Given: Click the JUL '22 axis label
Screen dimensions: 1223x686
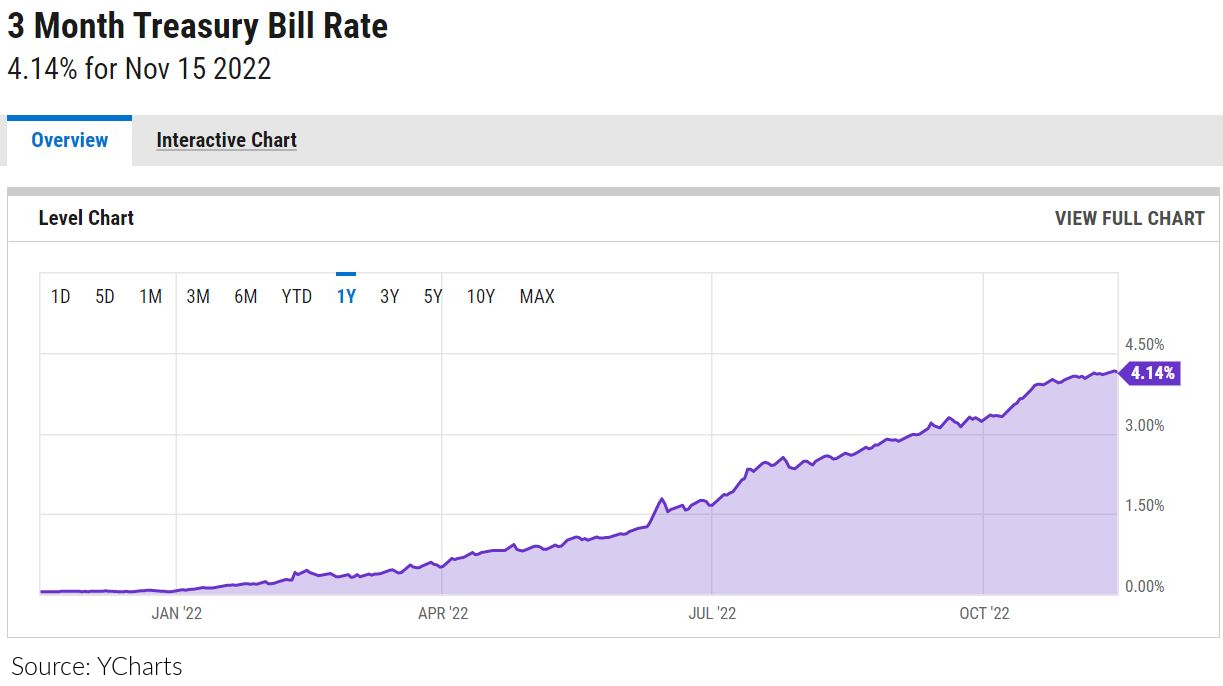Looking at the screenshot, I should pos(712,613).
